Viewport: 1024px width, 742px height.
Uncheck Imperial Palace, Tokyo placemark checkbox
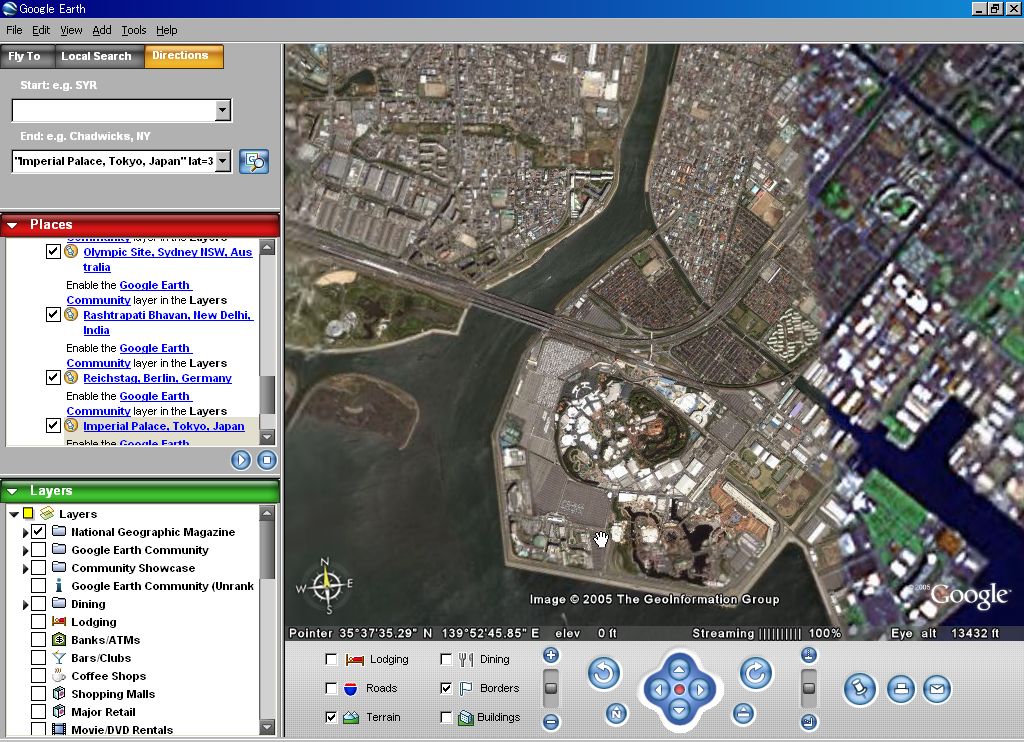(x=54, y=426)
